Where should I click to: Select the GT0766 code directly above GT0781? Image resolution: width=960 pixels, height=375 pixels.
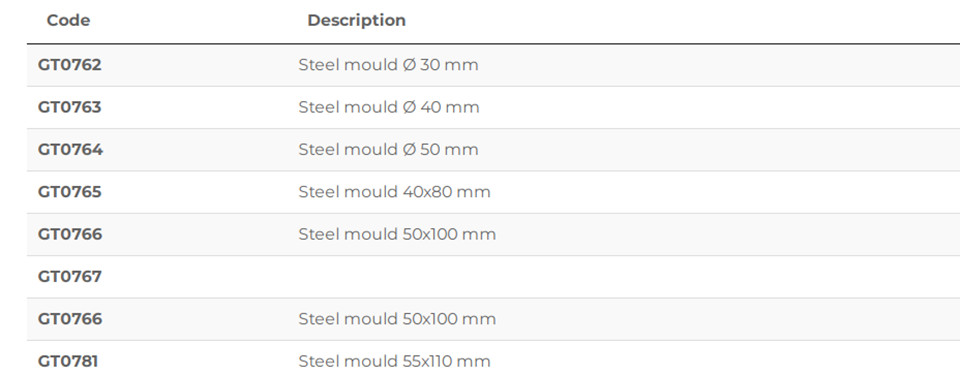coord(70,319)
